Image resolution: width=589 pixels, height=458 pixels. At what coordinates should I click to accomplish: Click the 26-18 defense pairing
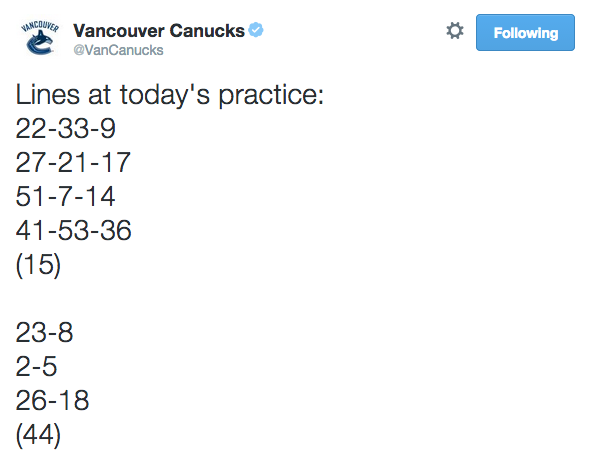(x=52, y=400)
